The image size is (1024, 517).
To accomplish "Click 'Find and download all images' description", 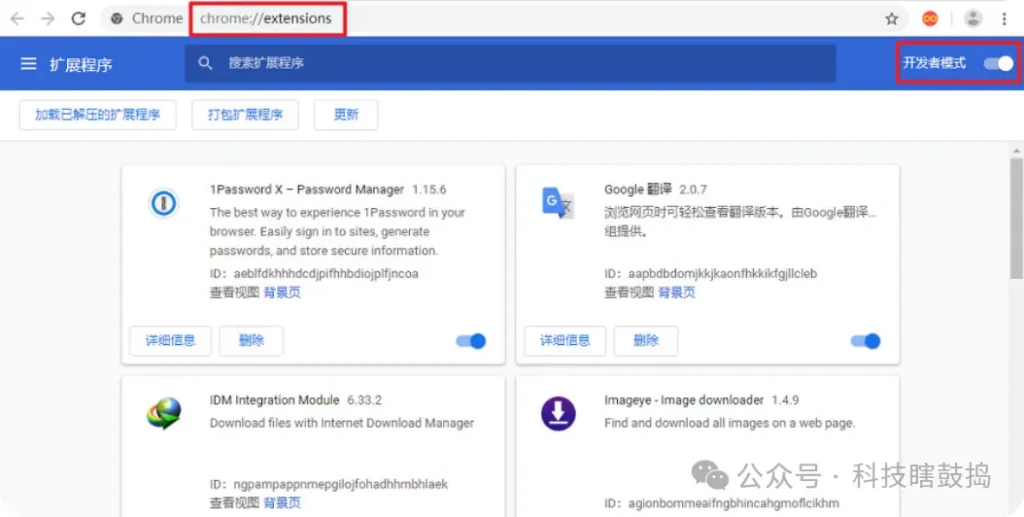I will click(729, 423).
